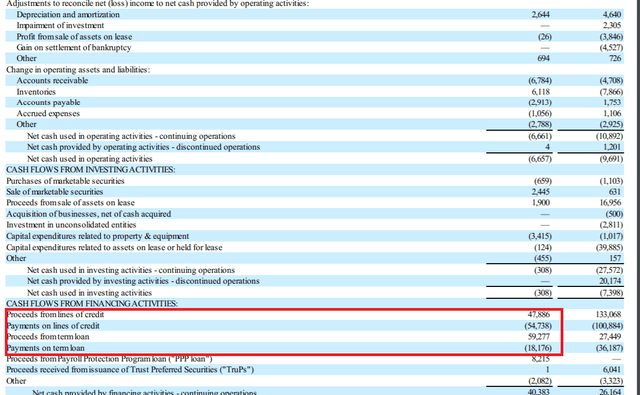Image resolution: width=640 pixels, height=395 pixels.
Task: Select the proceeds value 16,956
Action: pos(610,203)
